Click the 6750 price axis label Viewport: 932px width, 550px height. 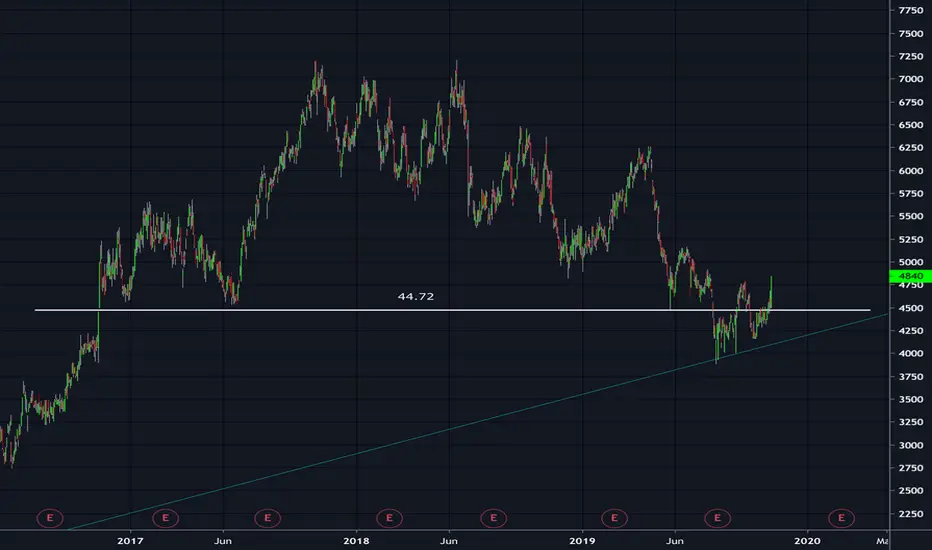[x=911, y=102]
